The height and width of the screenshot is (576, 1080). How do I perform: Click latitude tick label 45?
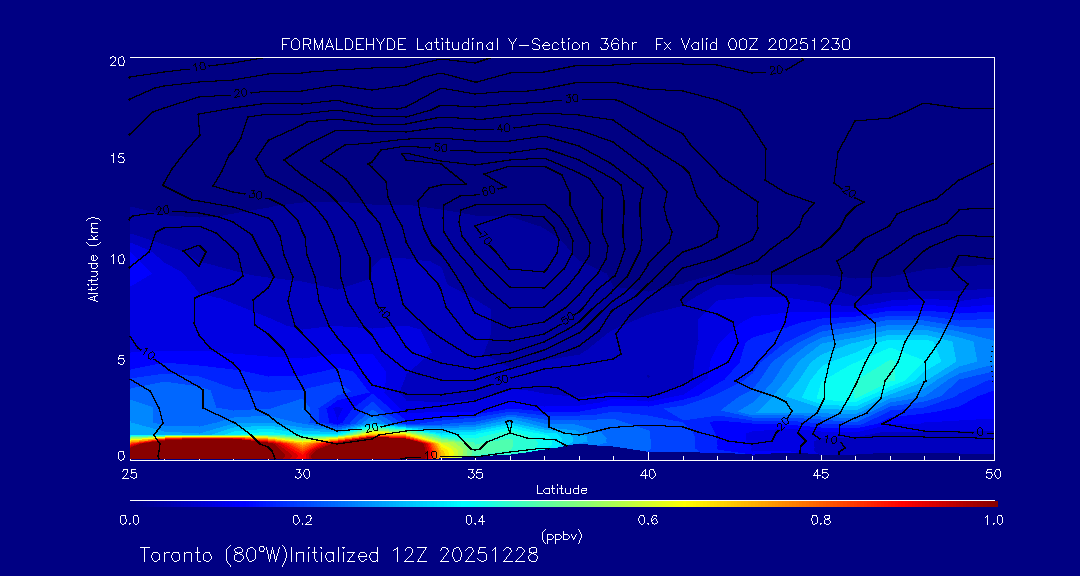[x=821, y=473]
